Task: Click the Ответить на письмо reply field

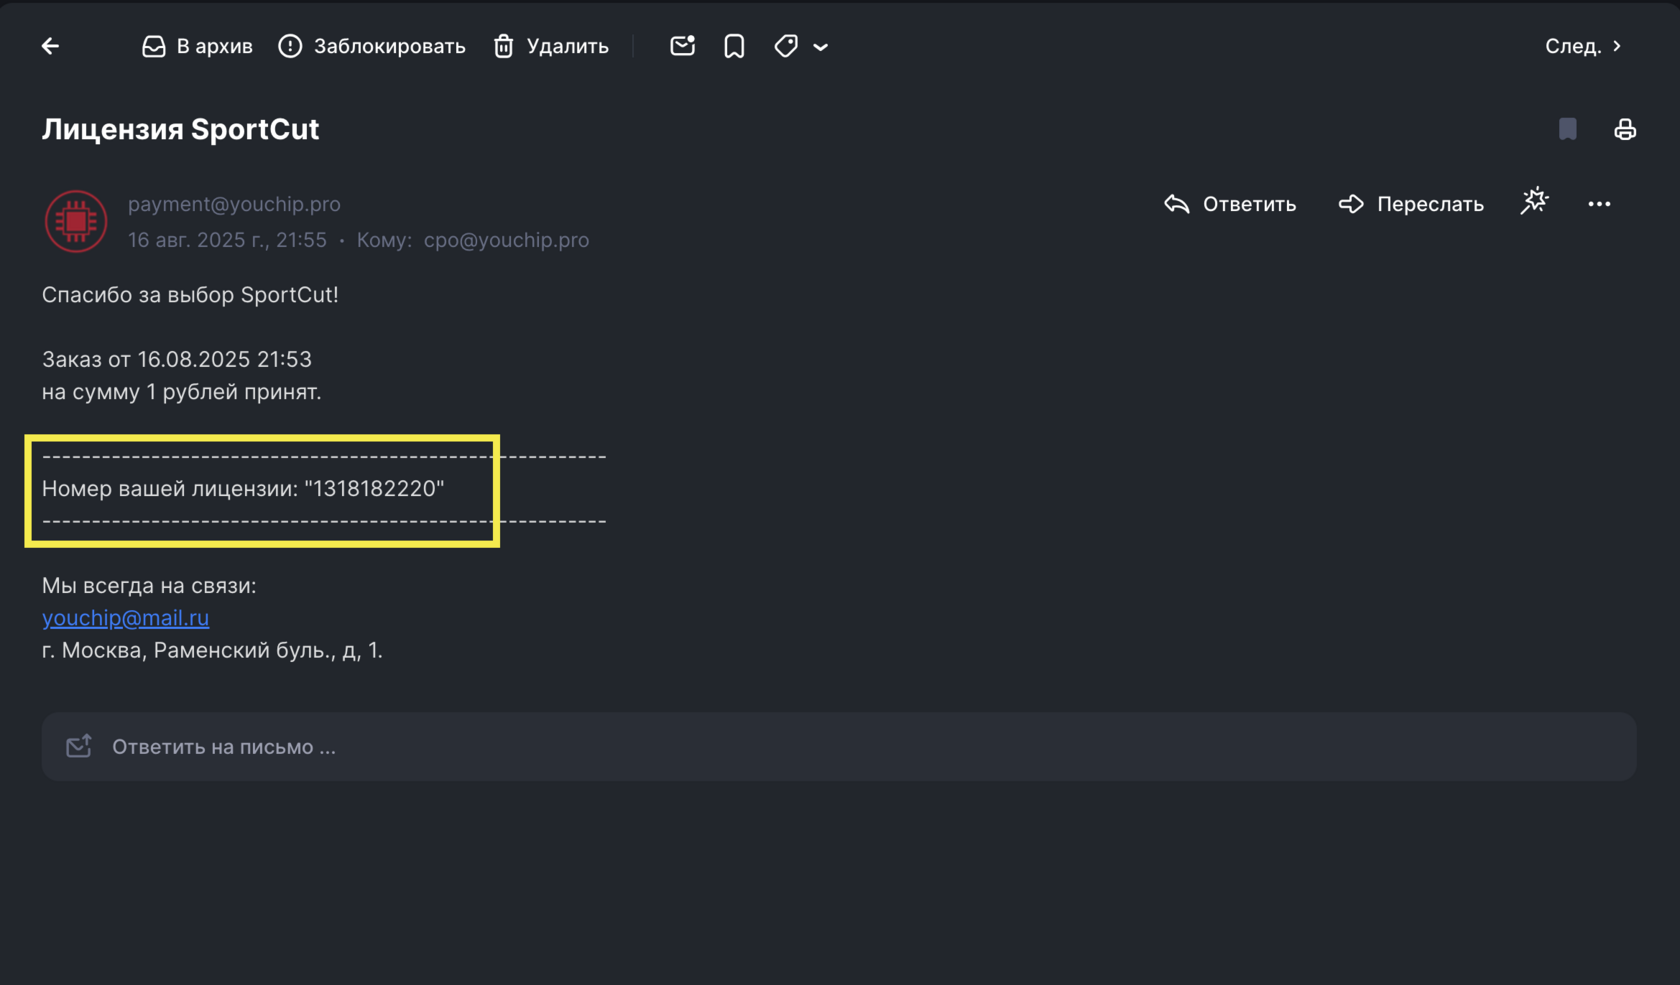Action: 838,747
